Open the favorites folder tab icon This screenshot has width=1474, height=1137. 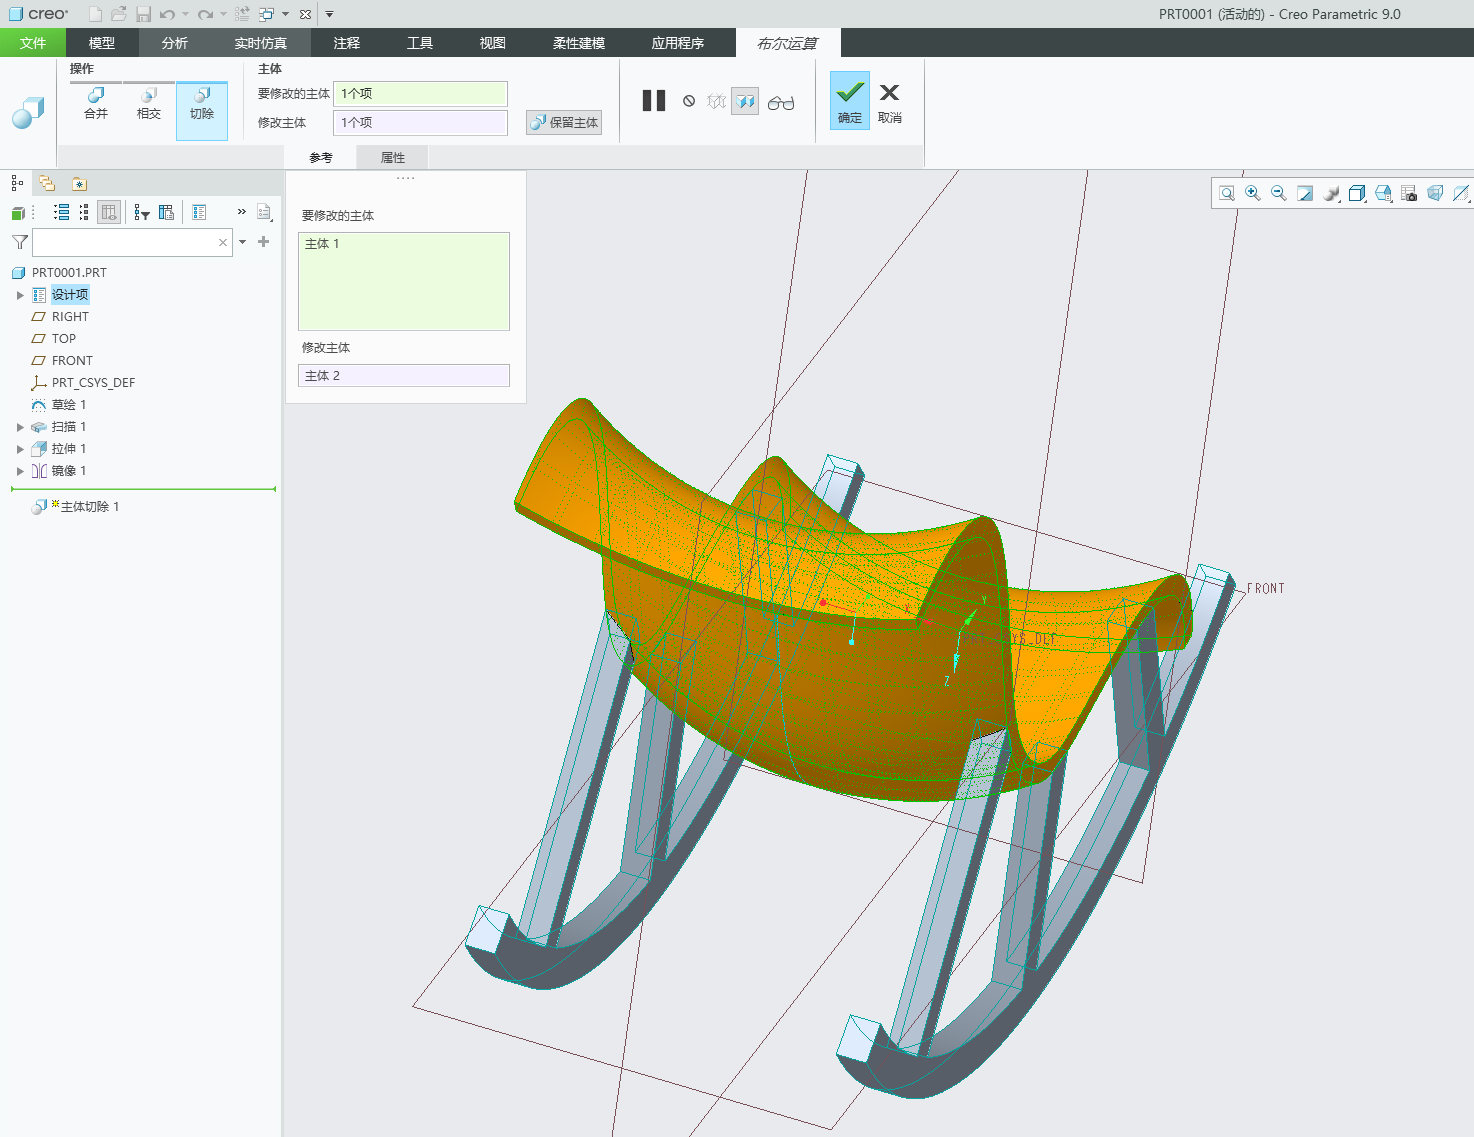pyautogui.click(x=79, y=183)
